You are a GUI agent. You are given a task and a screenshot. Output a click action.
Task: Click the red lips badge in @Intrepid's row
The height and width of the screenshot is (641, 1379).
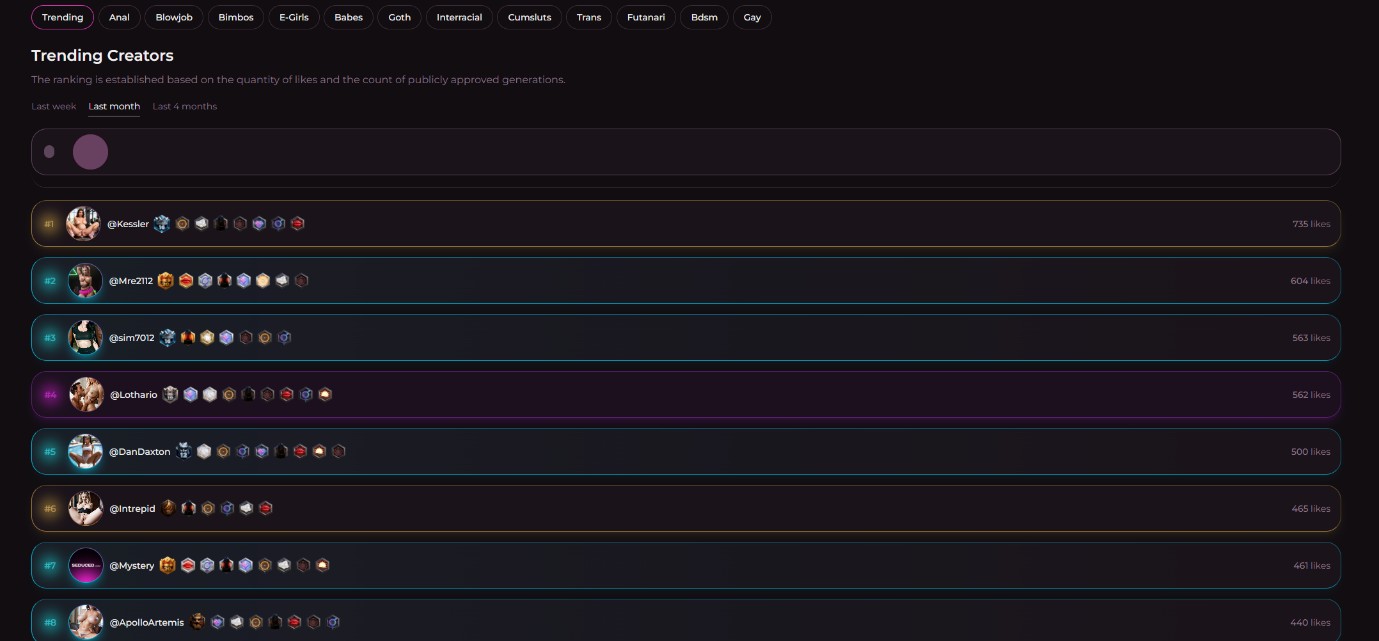click(x=265, y=509)
